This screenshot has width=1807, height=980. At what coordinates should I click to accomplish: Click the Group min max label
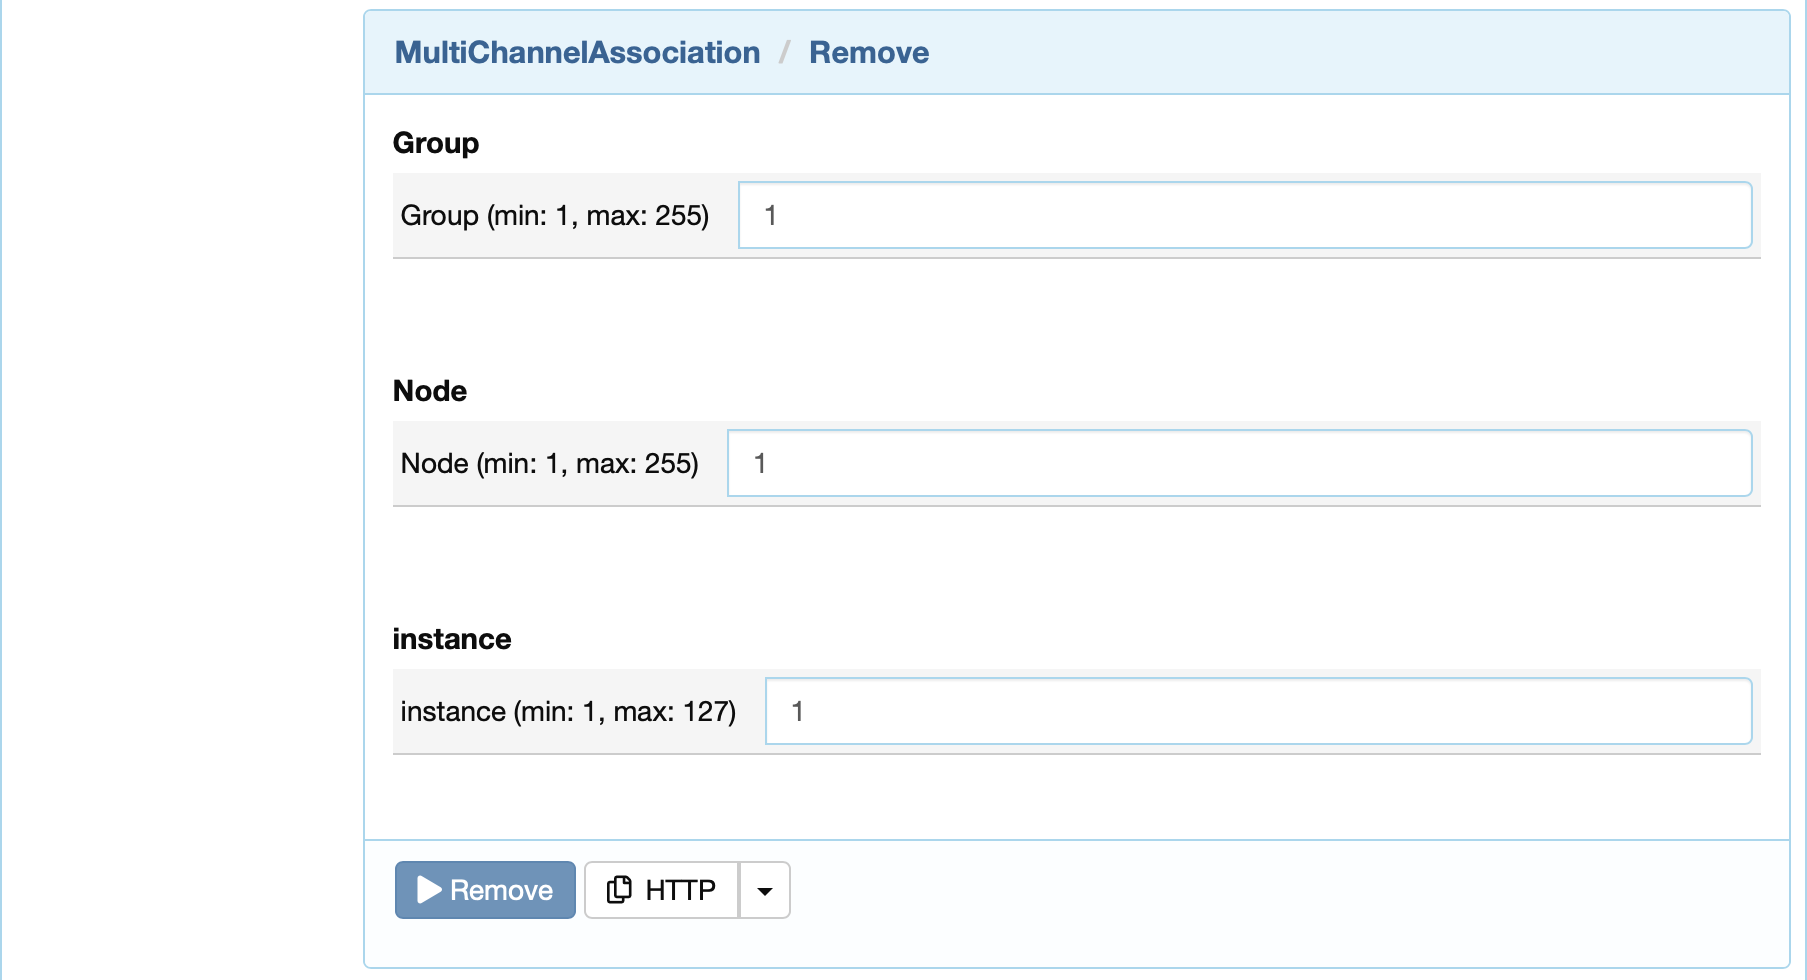555,215
